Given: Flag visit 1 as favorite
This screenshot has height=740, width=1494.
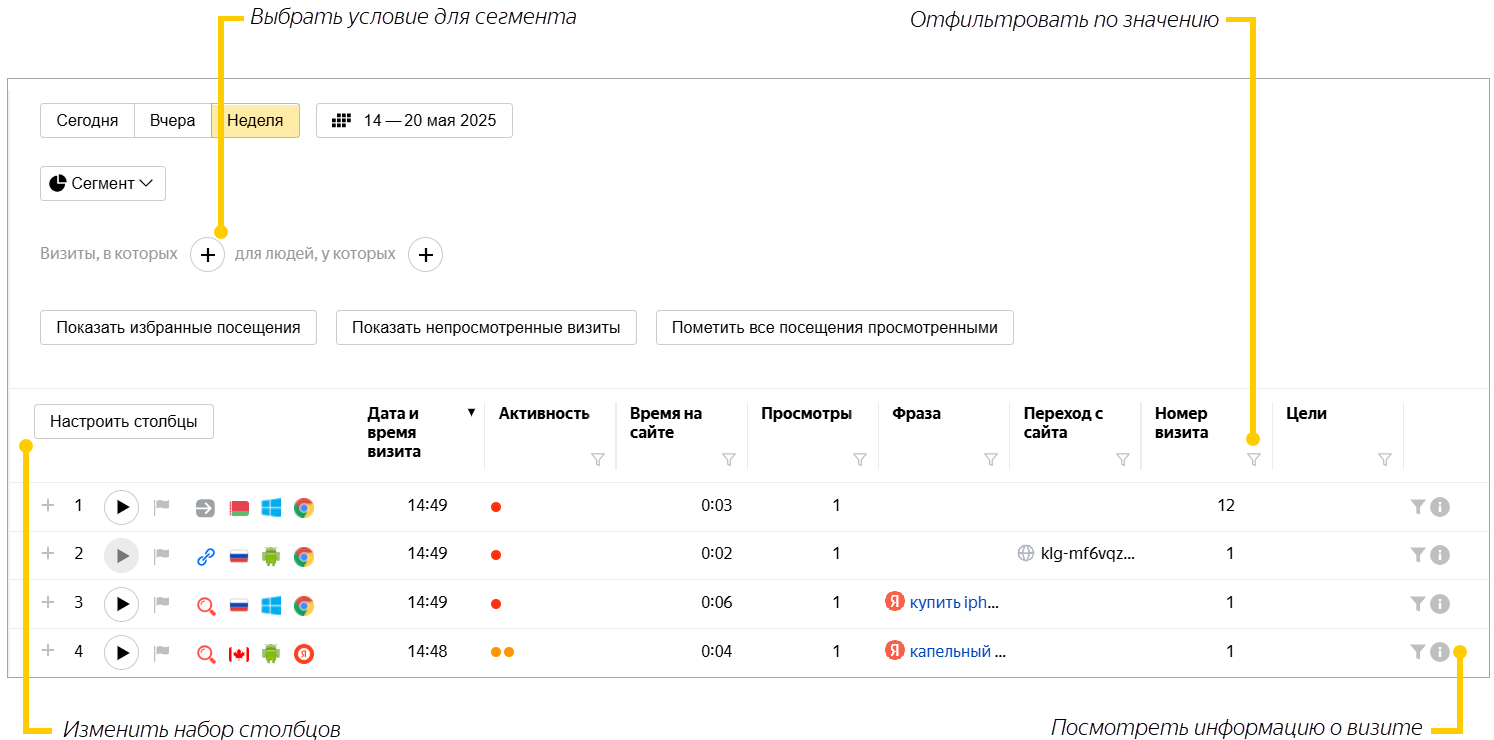Looking at the screenshot, I should [x=161, y=507].
